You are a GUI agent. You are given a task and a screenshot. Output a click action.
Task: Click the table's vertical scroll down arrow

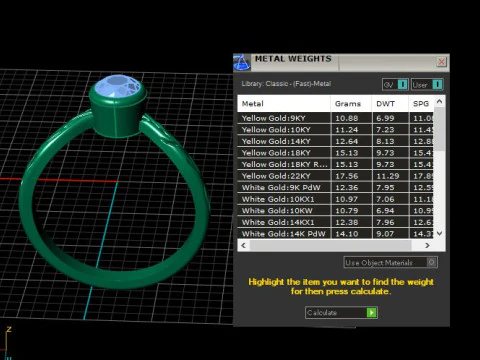click(440, 233)
